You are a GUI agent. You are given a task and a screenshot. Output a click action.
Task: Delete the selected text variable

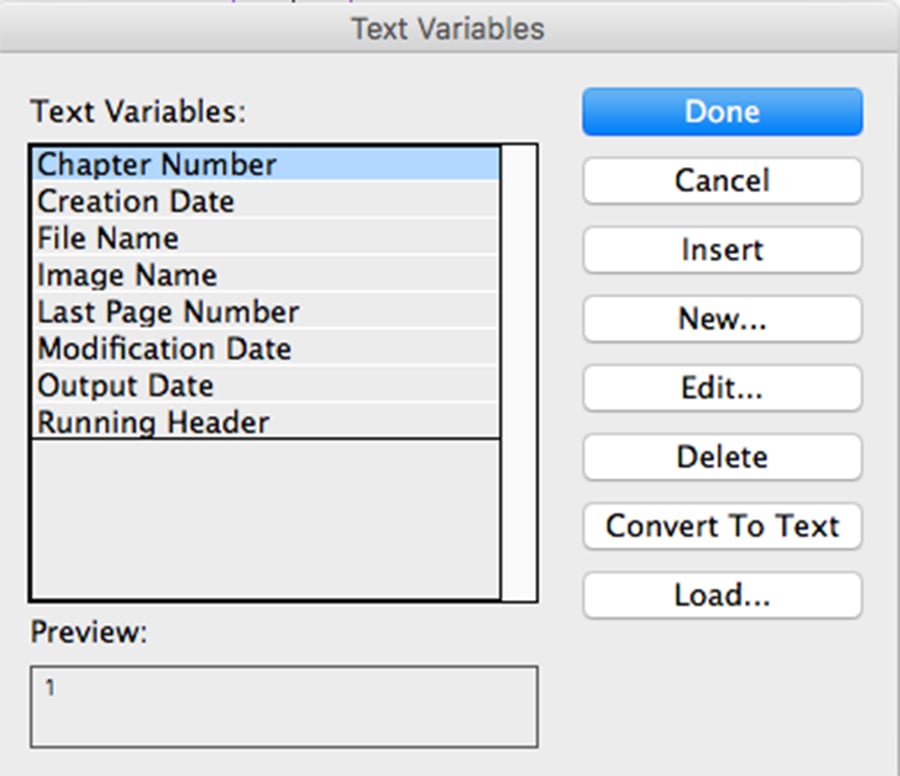(721, 457)
